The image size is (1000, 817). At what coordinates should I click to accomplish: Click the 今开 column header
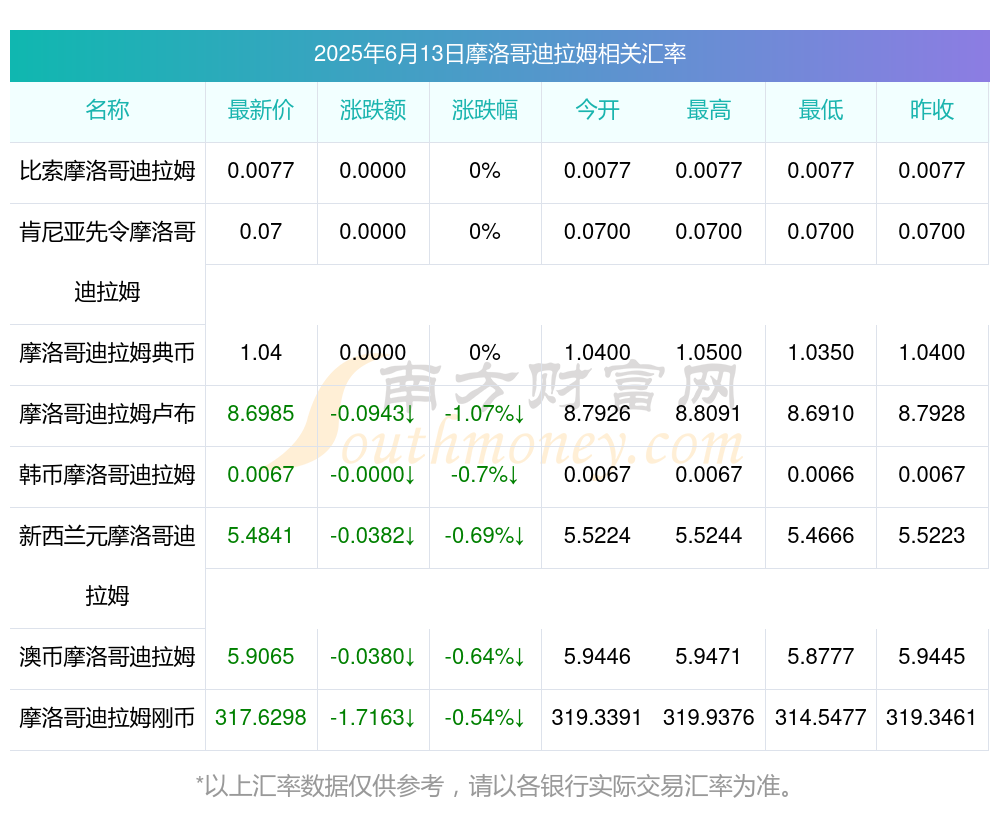597,110
